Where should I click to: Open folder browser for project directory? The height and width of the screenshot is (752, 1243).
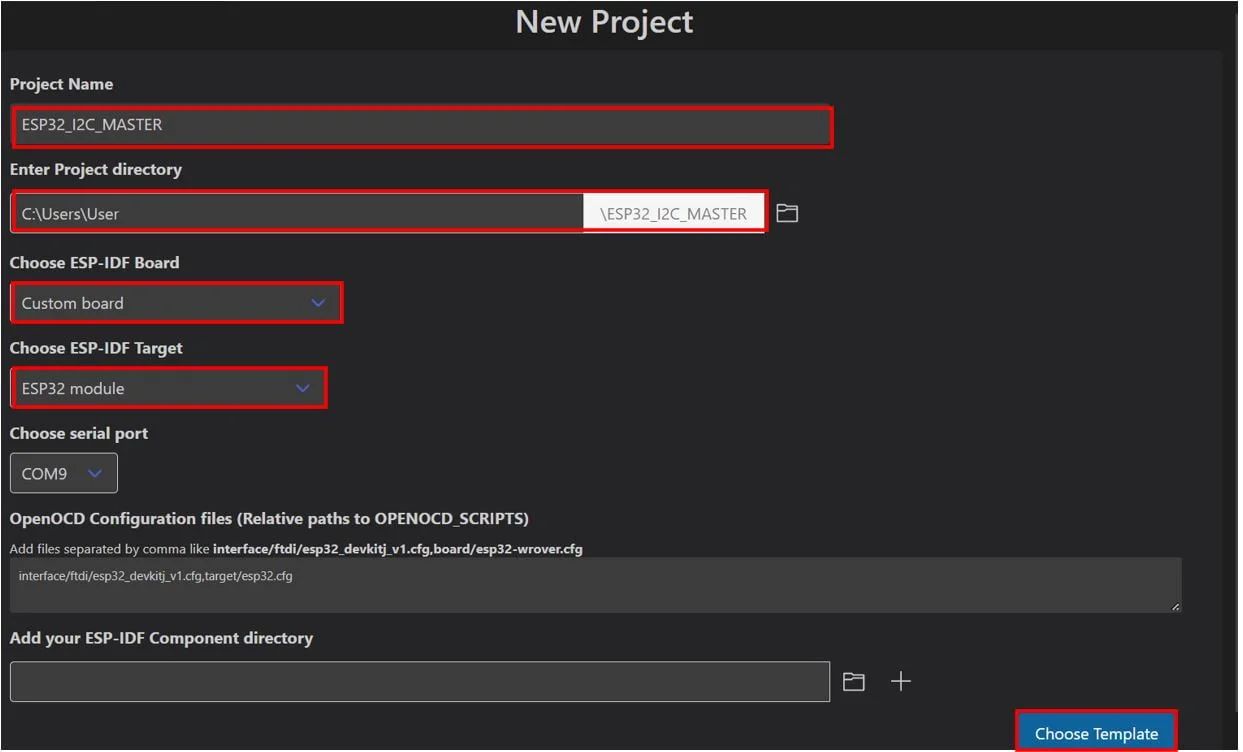[787, 213]
